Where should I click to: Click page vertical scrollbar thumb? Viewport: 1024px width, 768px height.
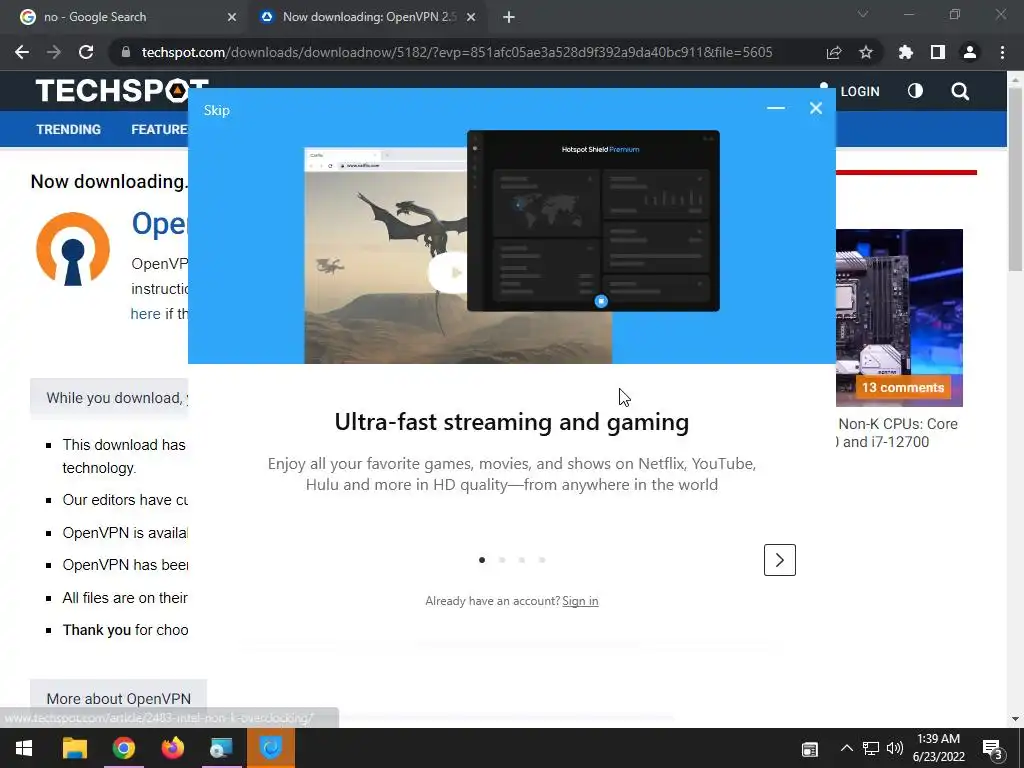tap(1015, 179)
